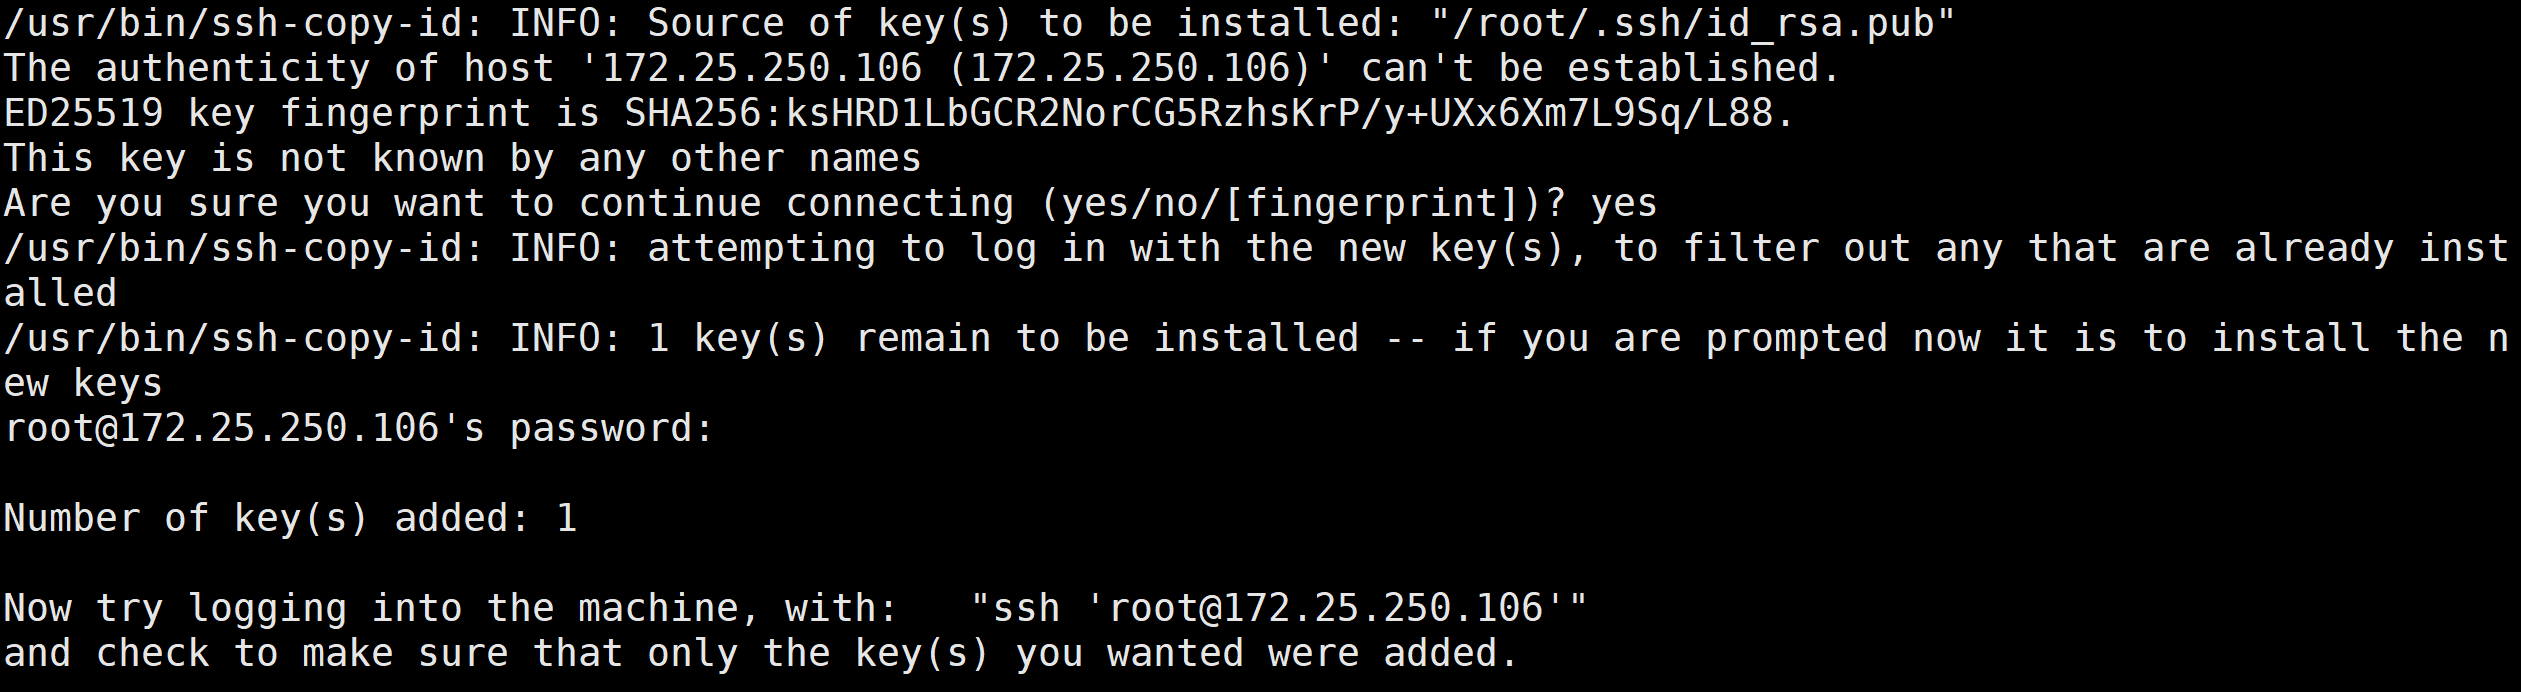Click the ED25519 key fingerprint label
Image resolution: width=2521 pixels, height=692 pixels.
(x=267, y=113)
